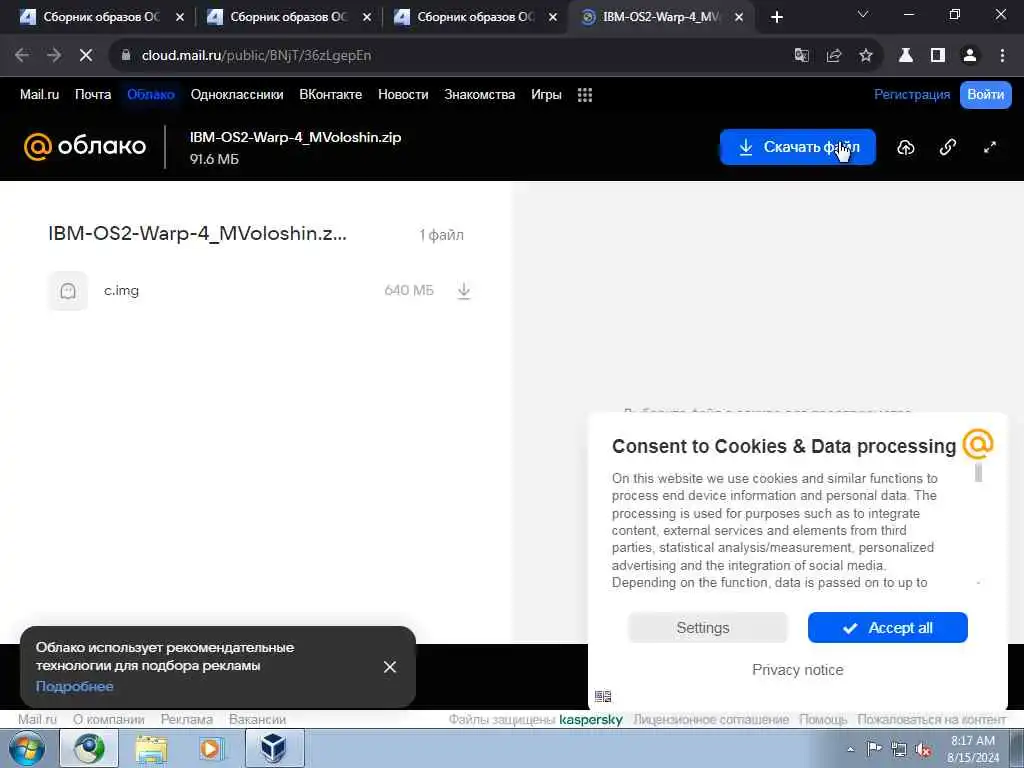
Task: Click the Скачать файл download button
Action: coord(797,147)
